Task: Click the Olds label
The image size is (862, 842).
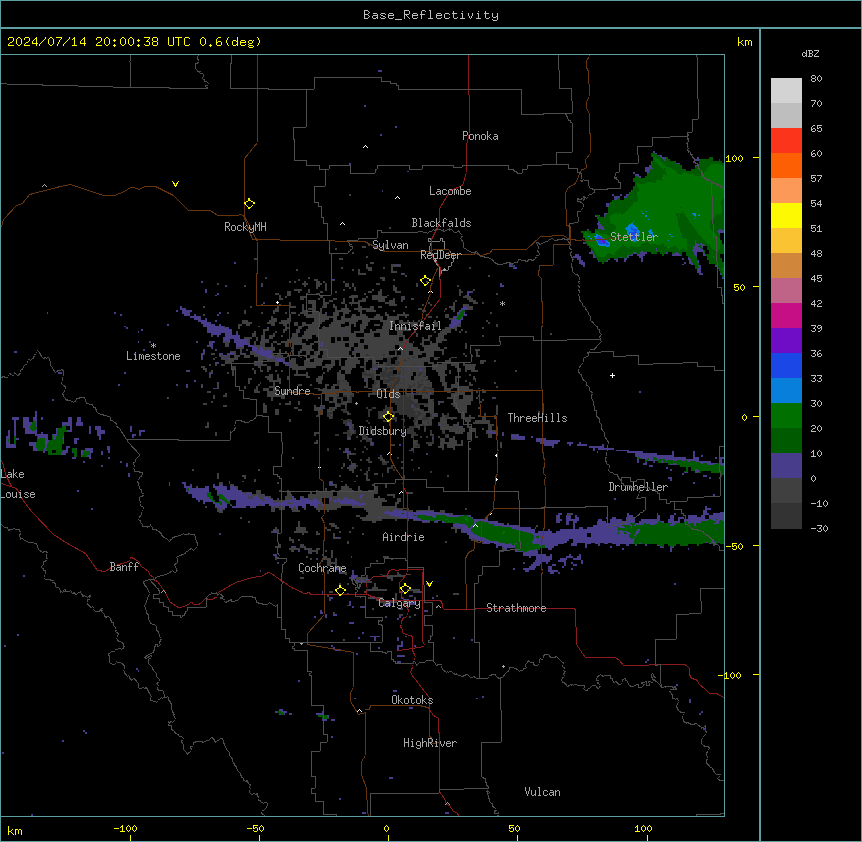Action: [388, 394]
